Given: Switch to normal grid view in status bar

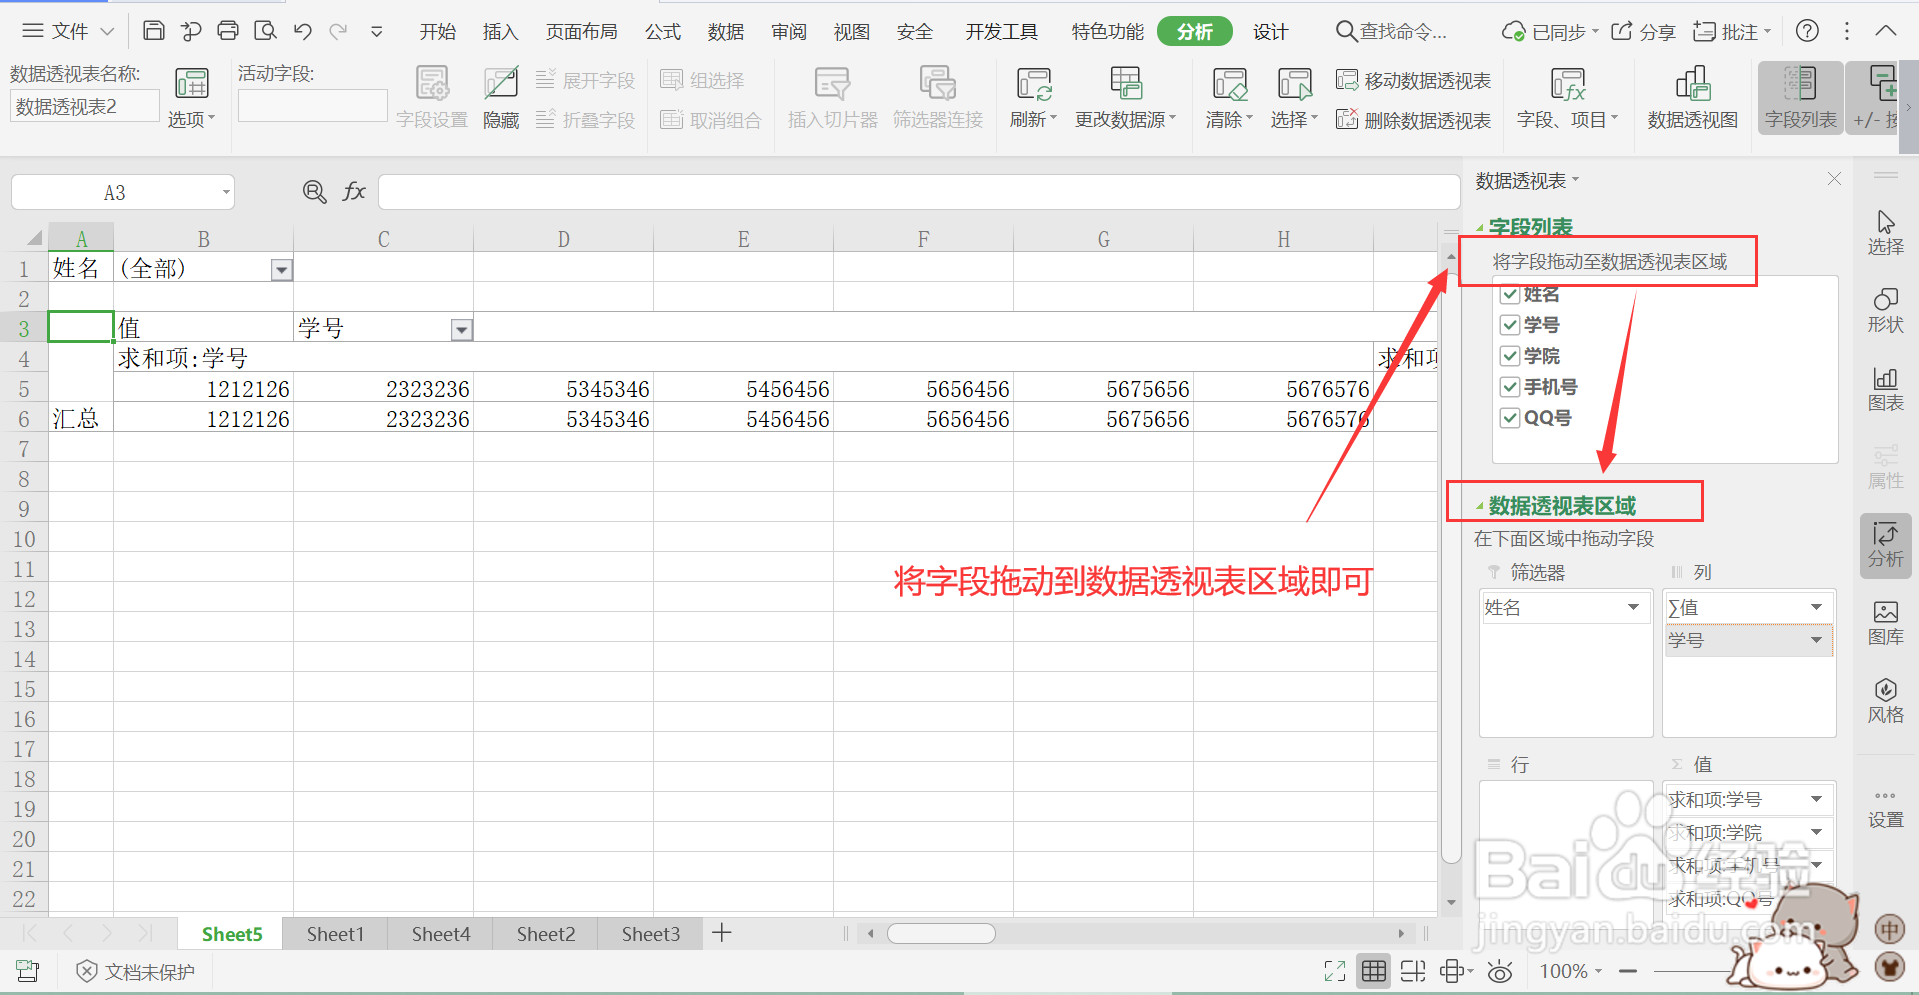Looking at the screenshot, I should 1374,971.
